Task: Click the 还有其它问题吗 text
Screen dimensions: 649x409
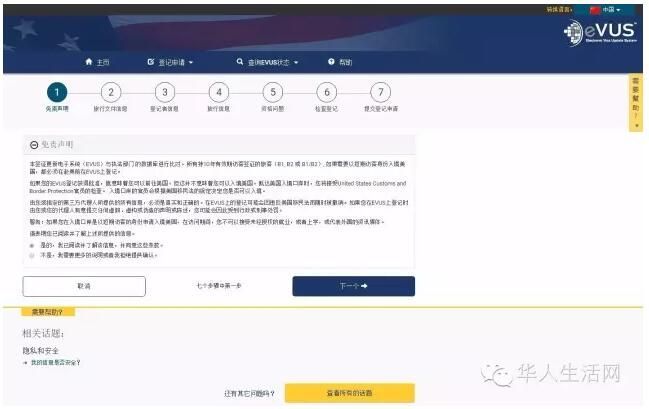Action: coord(249,393)
